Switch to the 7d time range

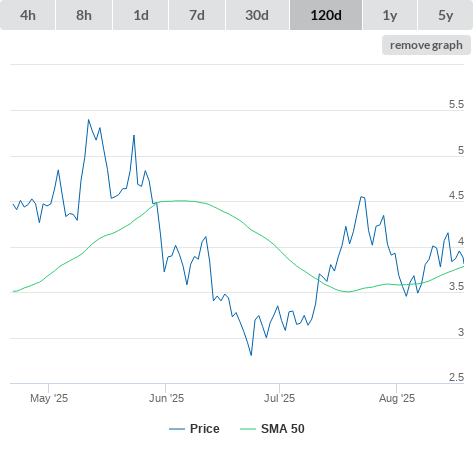point(197,15)
